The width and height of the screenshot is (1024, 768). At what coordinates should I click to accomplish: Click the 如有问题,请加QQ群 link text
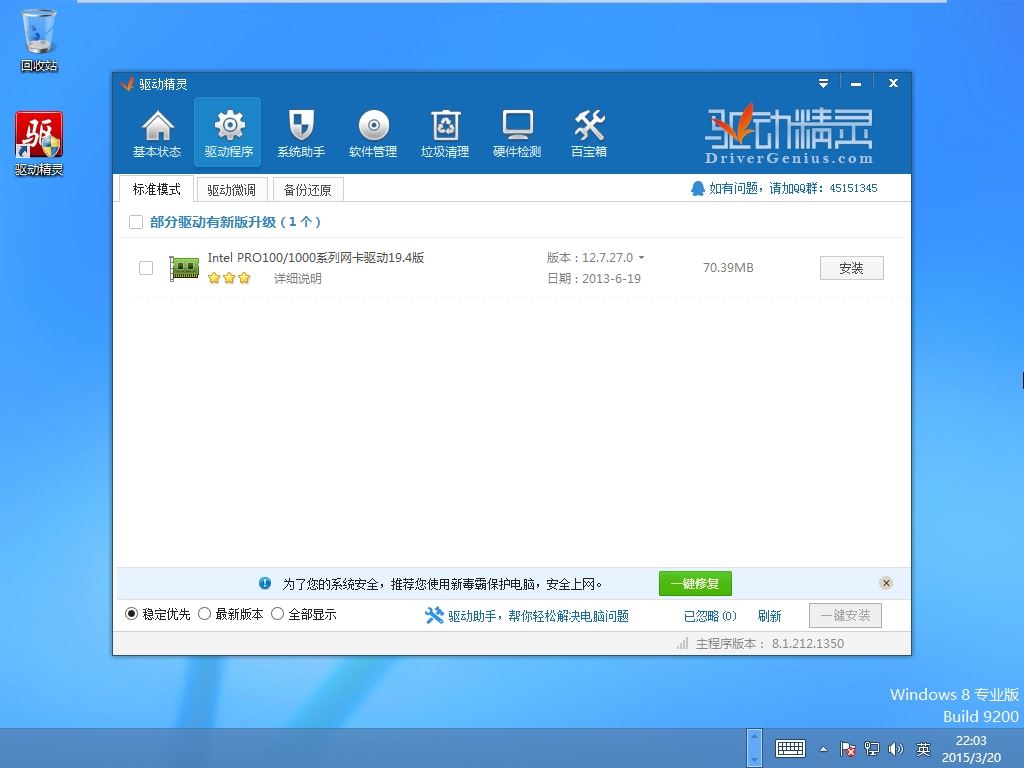click(x=793, y=189)
